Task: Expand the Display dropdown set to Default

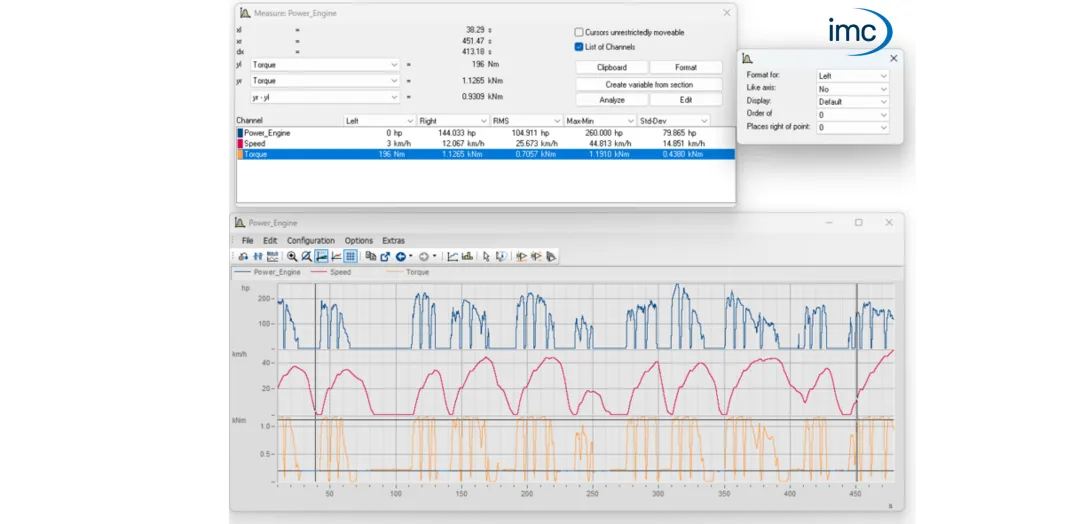Action: (x=852, y=102)
